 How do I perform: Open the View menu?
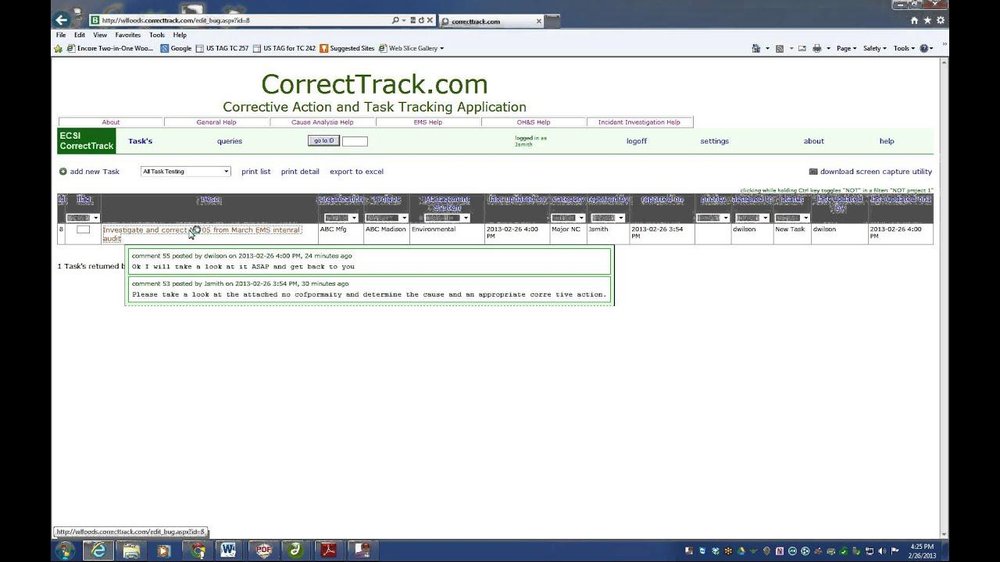point(100,35)
